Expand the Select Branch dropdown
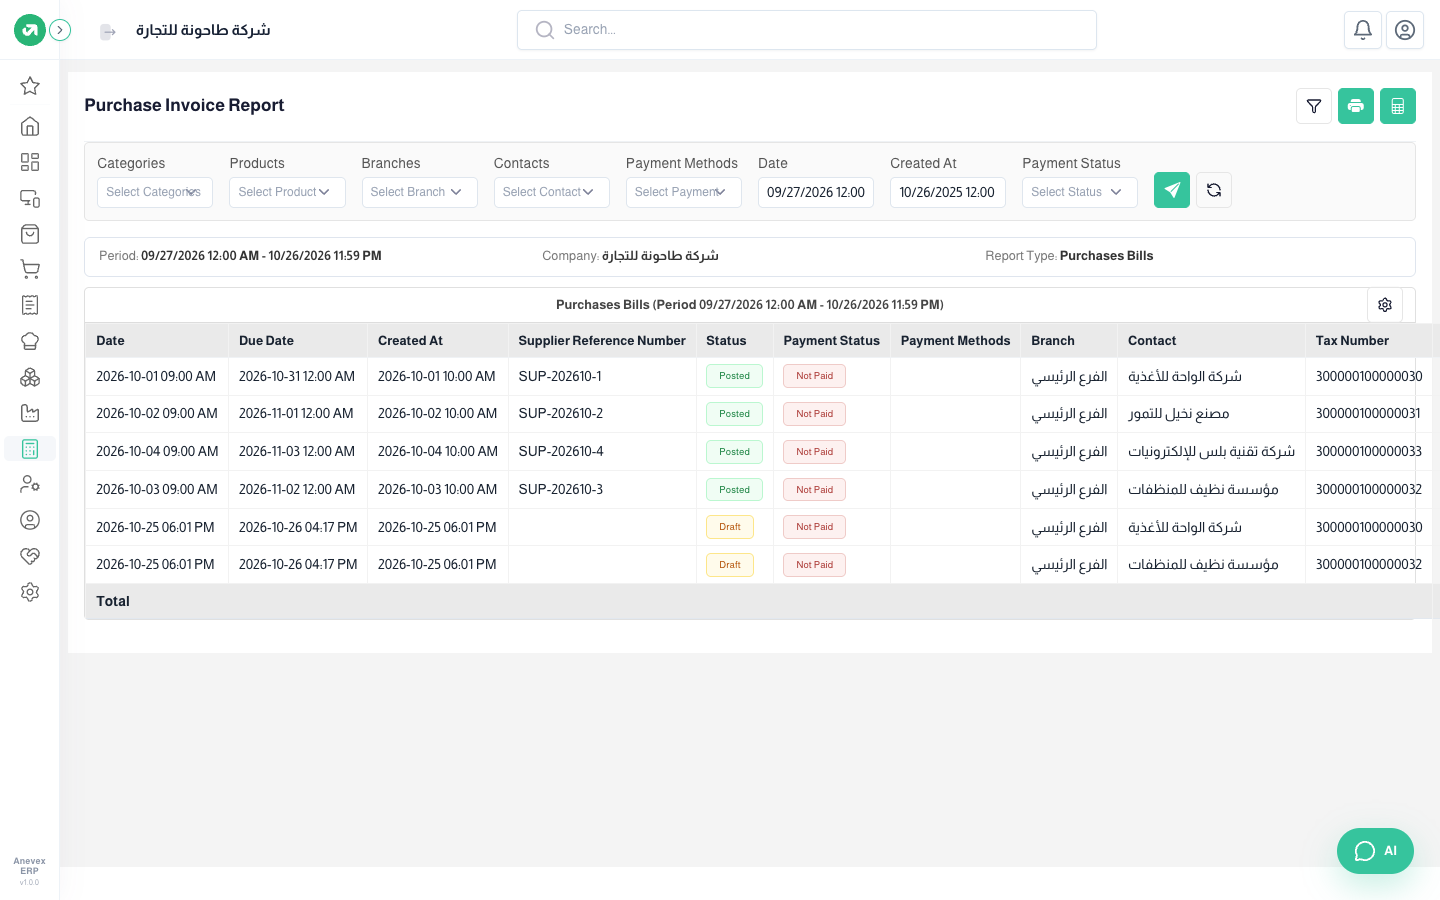The image size is (1440, 900). tap(419, 192)
